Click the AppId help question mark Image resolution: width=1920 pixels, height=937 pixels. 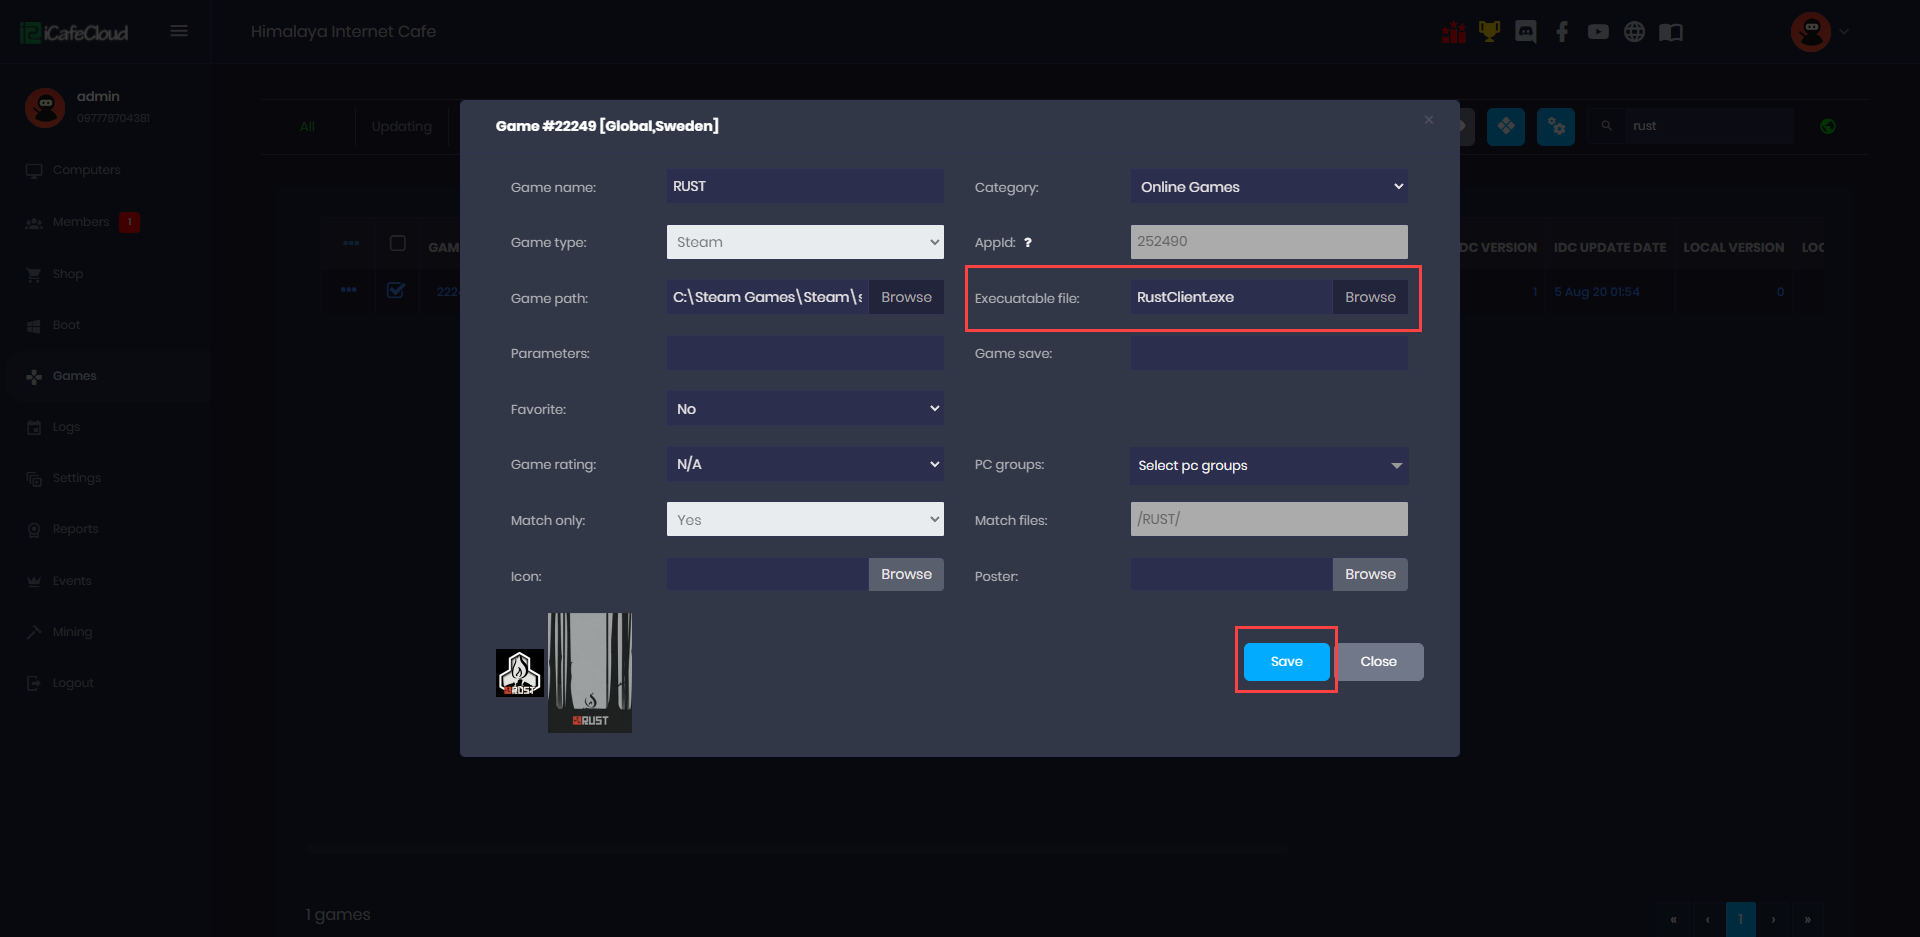coord(1027,243)
